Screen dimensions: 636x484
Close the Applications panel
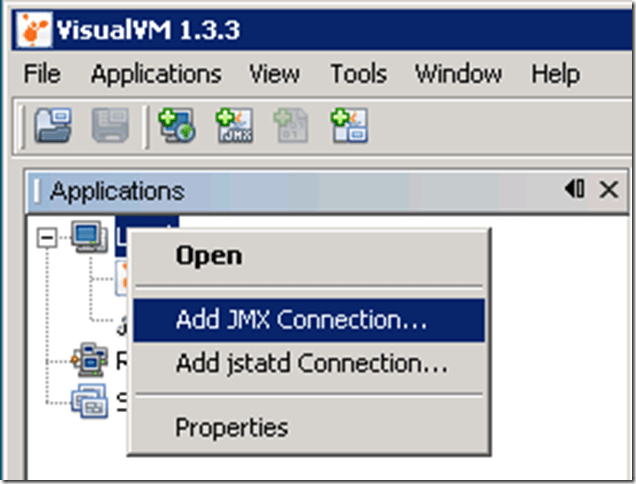[x=608, y=189]
